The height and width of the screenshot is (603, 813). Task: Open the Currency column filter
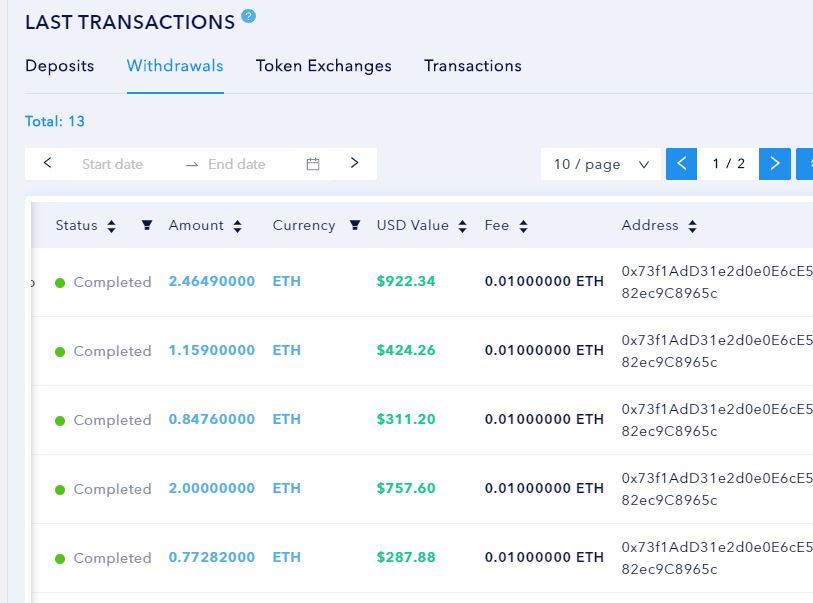pyautogui.click(x=354, y=225)
